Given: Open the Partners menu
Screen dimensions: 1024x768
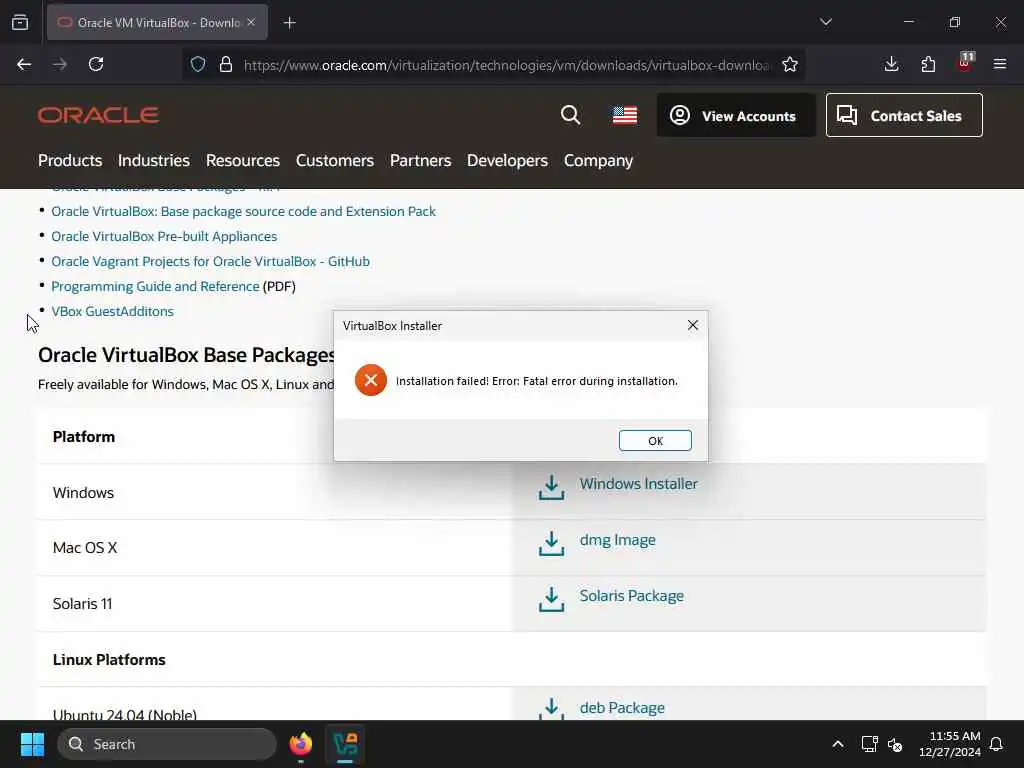Looking at the screenshot, I should click(421, 161).
